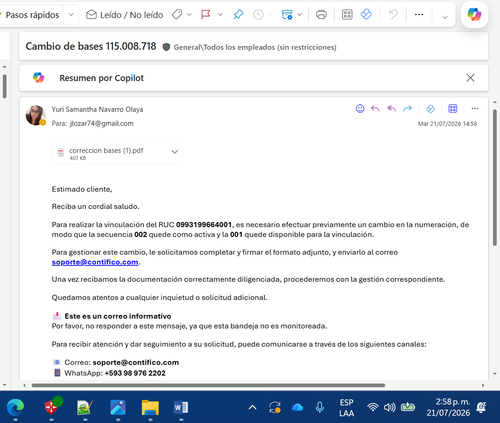Toggle Leído / No leído status
The height and width of the screenshot is (423, 500).
coord(125,15)
